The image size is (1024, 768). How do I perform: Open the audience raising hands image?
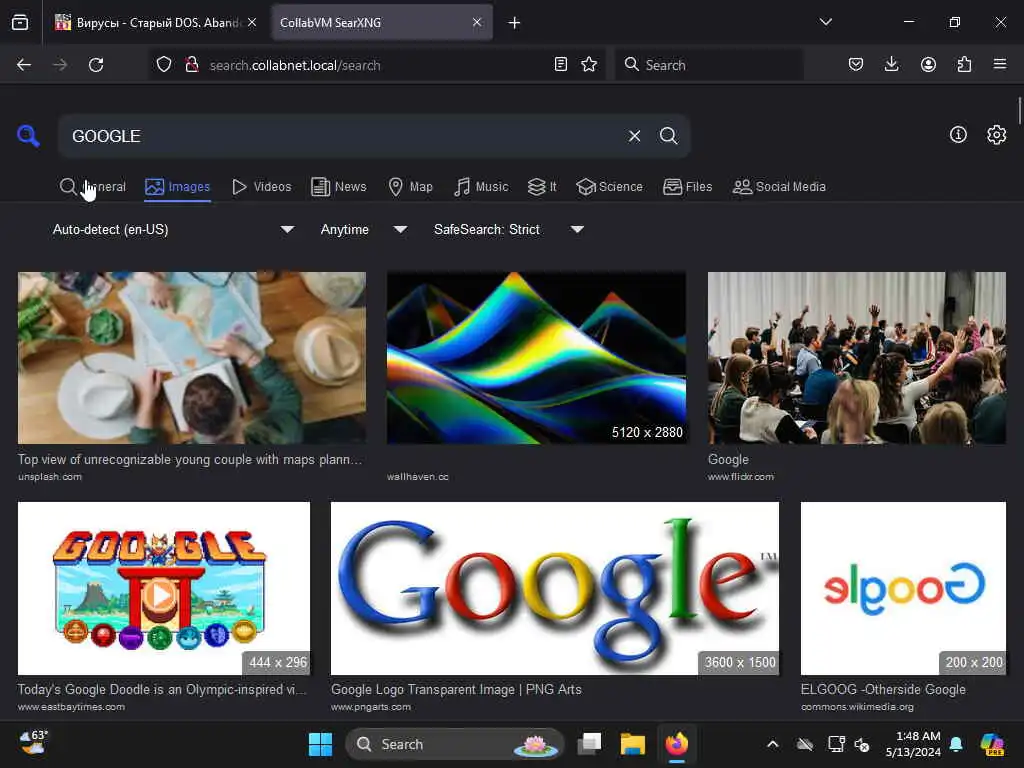click(x=857, y=358)
